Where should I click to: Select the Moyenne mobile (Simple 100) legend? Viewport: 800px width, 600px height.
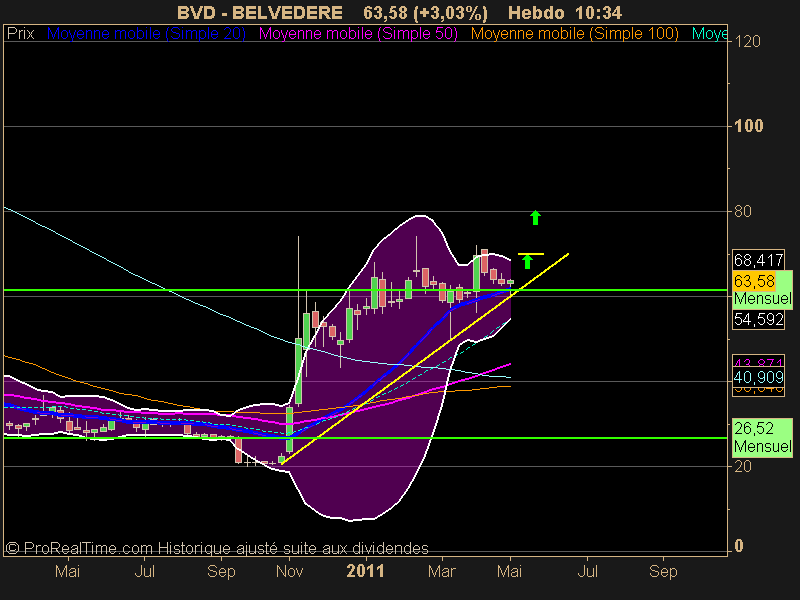[574, 34]
